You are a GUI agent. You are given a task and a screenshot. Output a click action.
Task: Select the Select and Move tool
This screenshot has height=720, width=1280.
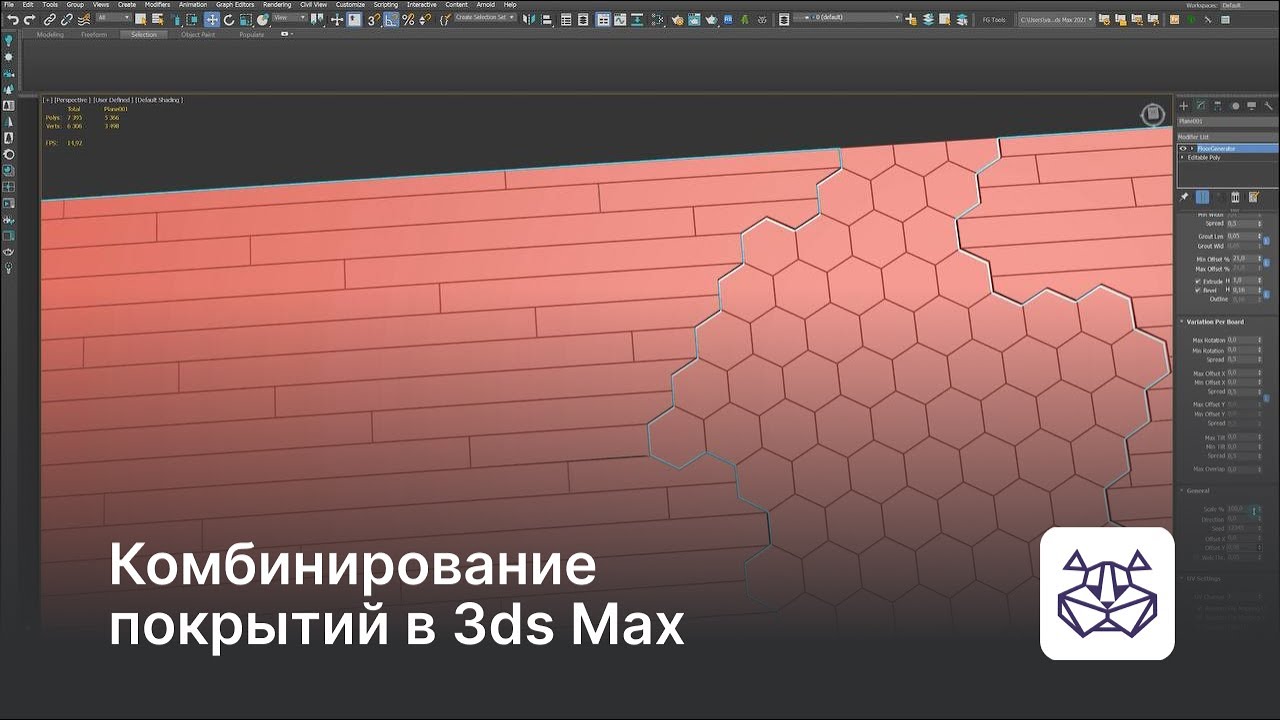[x=212, y=20]
